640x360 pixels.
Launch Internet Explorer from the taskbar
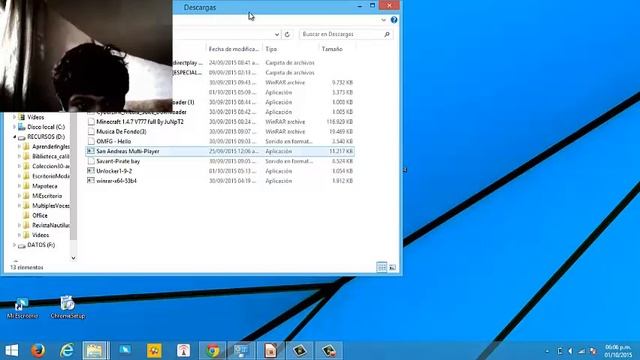pyautogui.click(x=67, y=351)
